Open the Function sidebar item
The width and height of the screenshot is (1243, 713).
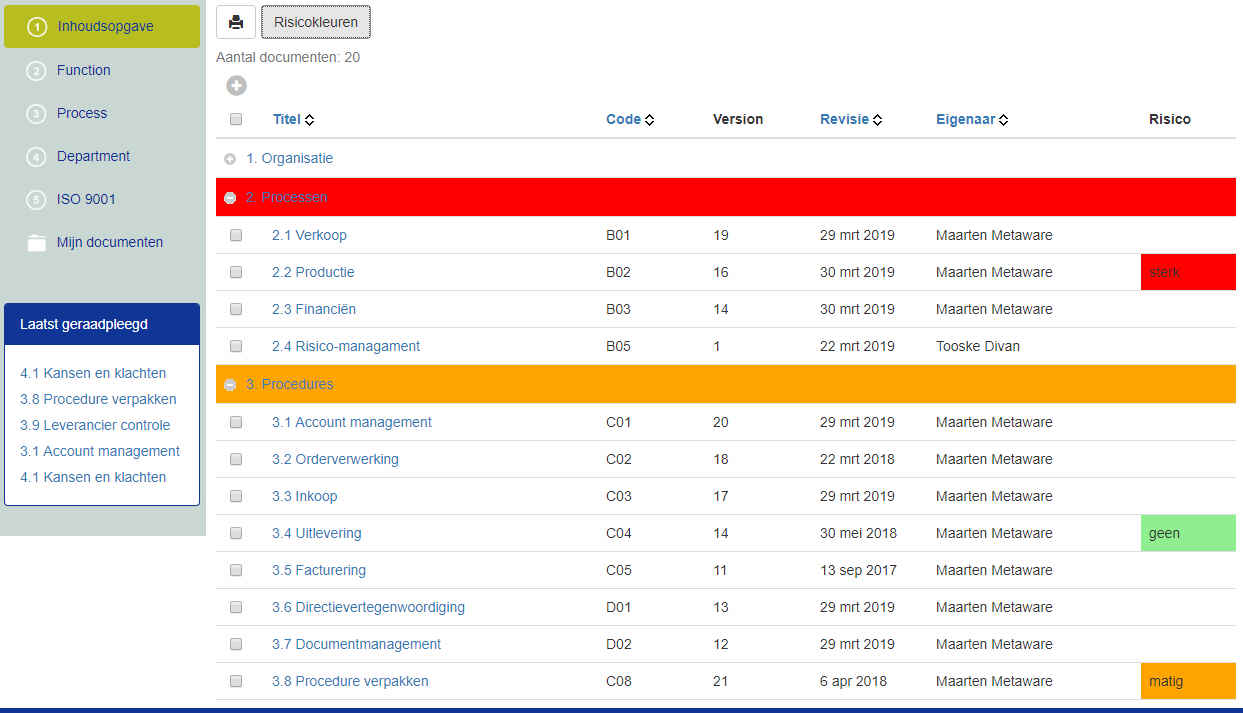(83, 70)
